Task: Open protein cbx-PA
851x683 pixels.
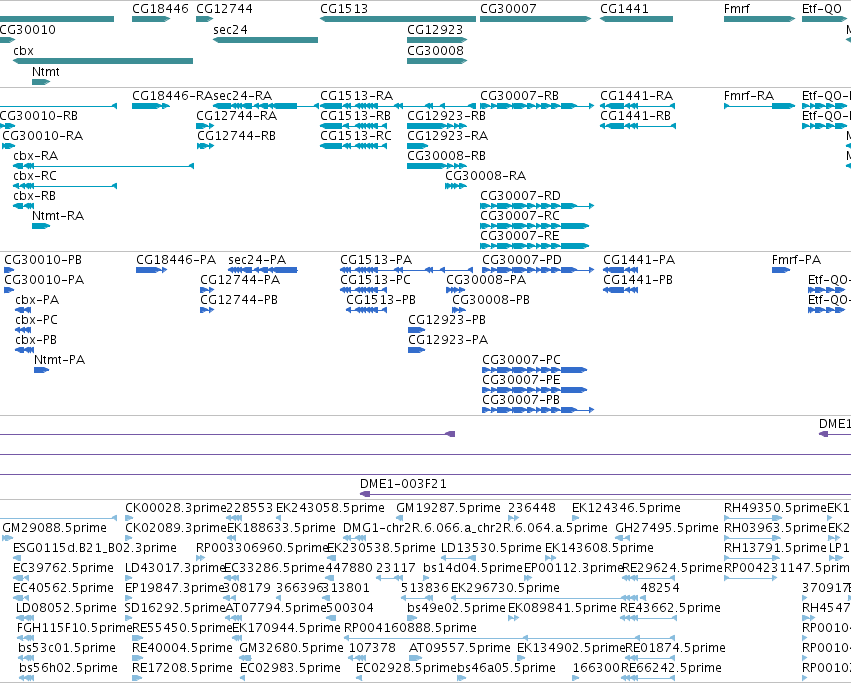Action: [x=37, y=300]
